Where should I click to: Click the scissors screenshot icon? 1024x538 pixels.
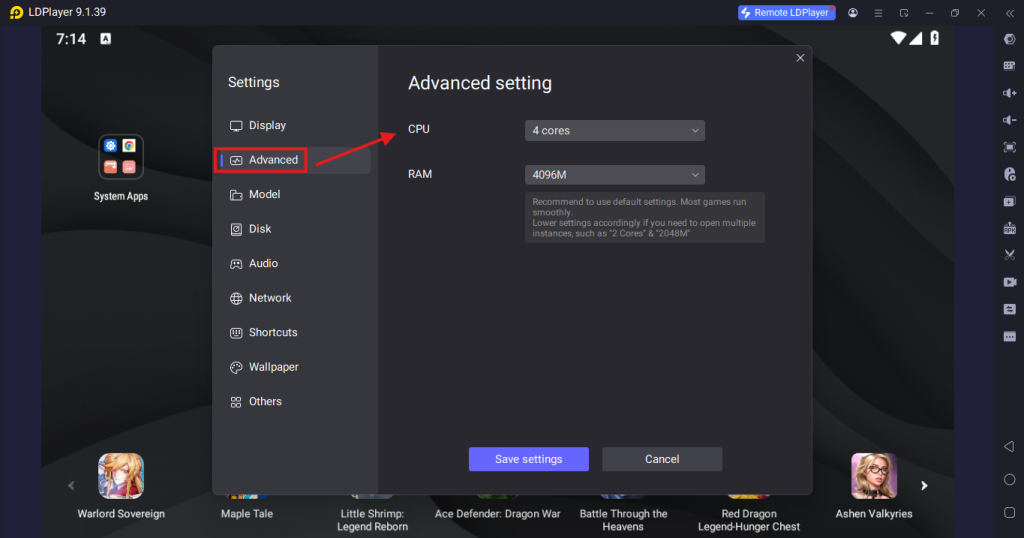pos(1009,255)
